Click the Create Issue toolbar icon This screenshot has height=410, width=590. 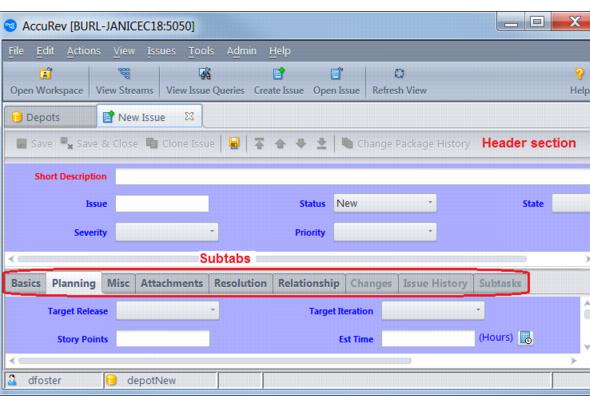point(279,73)
